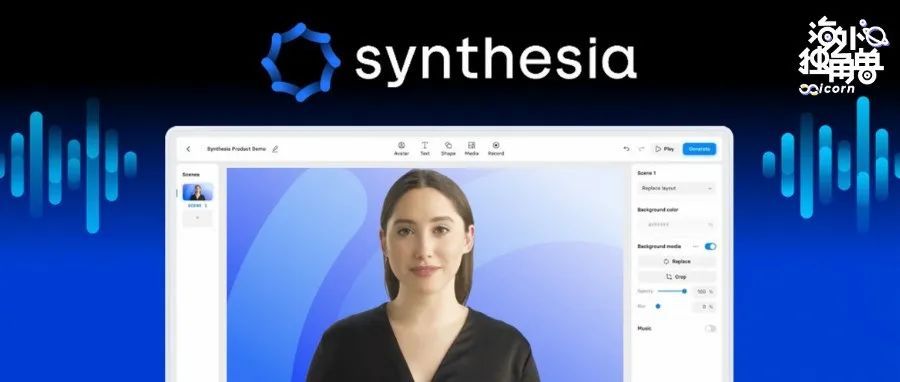The height and width of the screenshot is (382, 900).
Task: Open the Avatar tool in the toolbar
Action: (401, 149)
